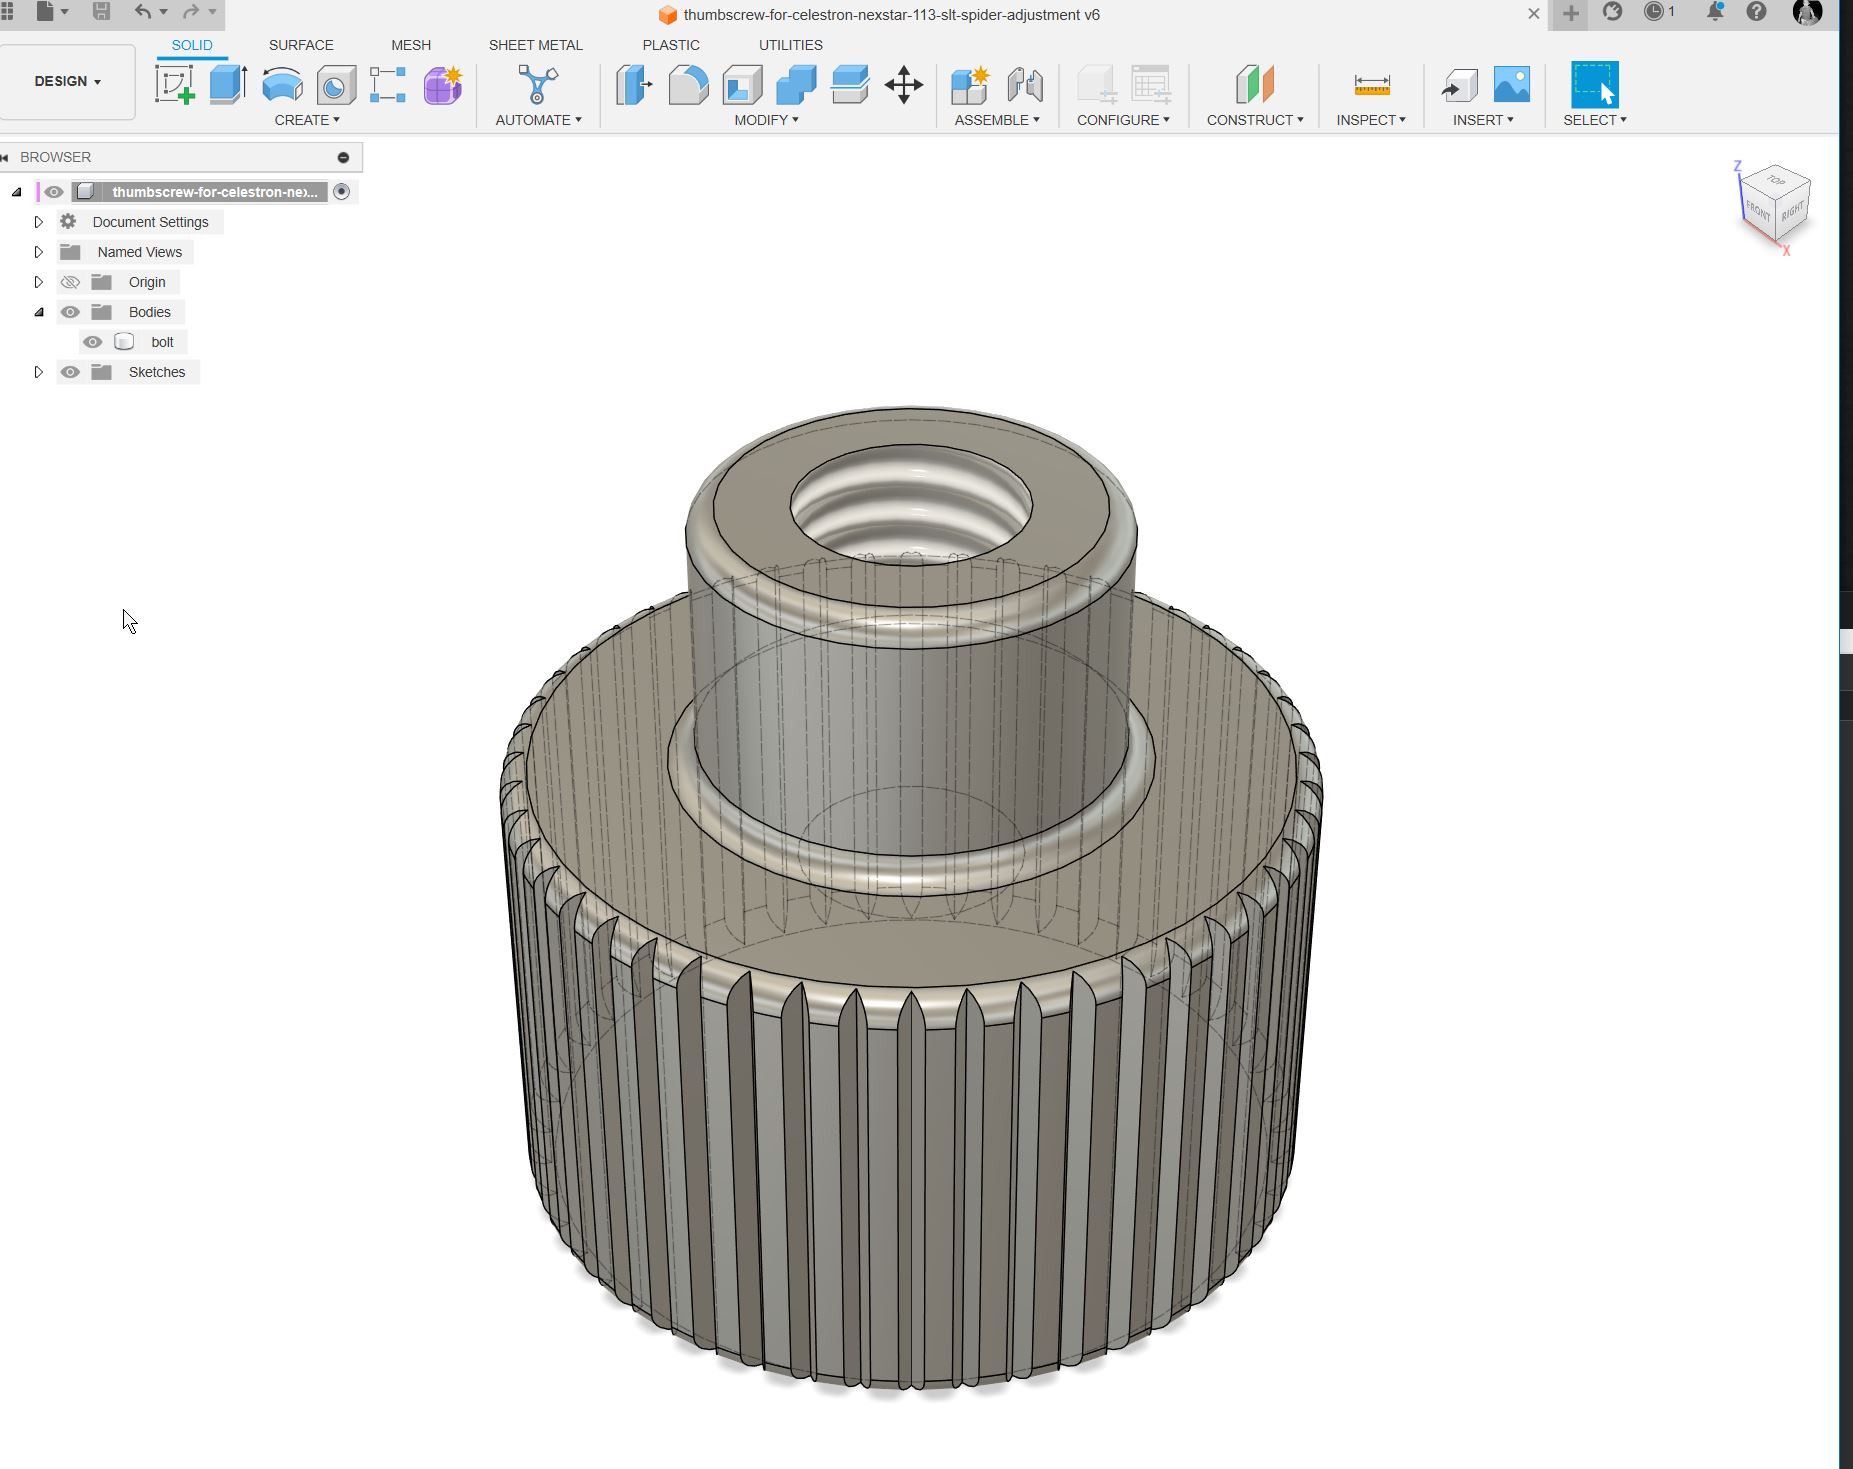
Task: Show the hidden Origin folder
Action: click(x=70, y=282)
